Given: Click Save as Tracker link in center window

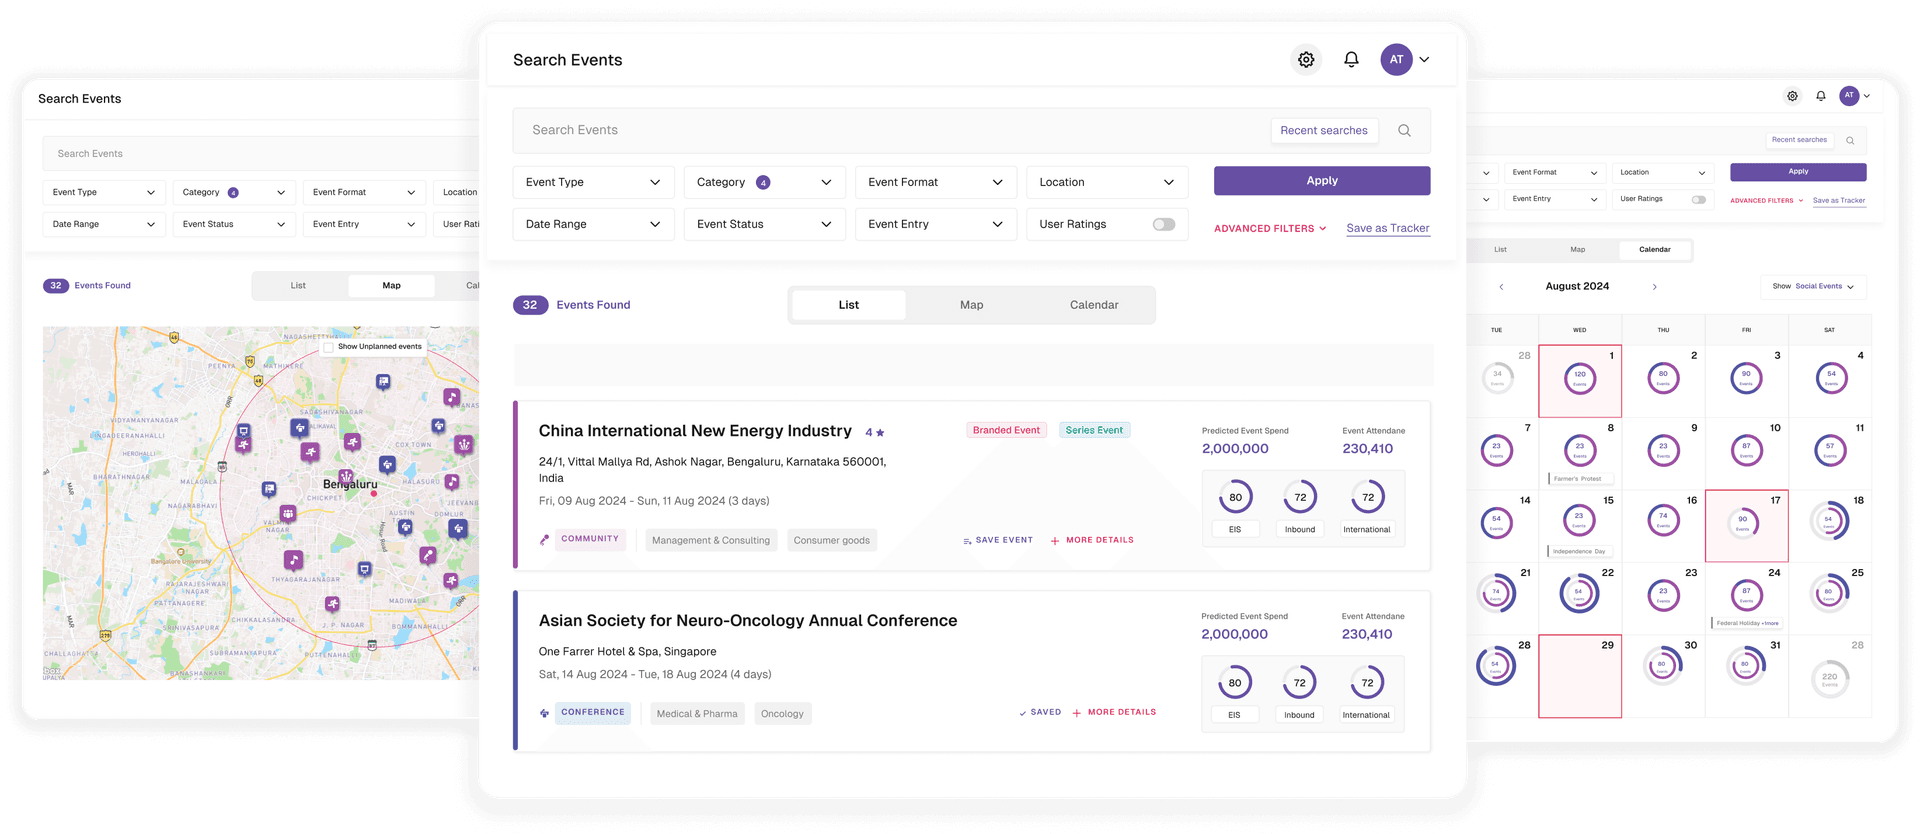Looking at the screenshot, I should click(x=1388, y=229).
